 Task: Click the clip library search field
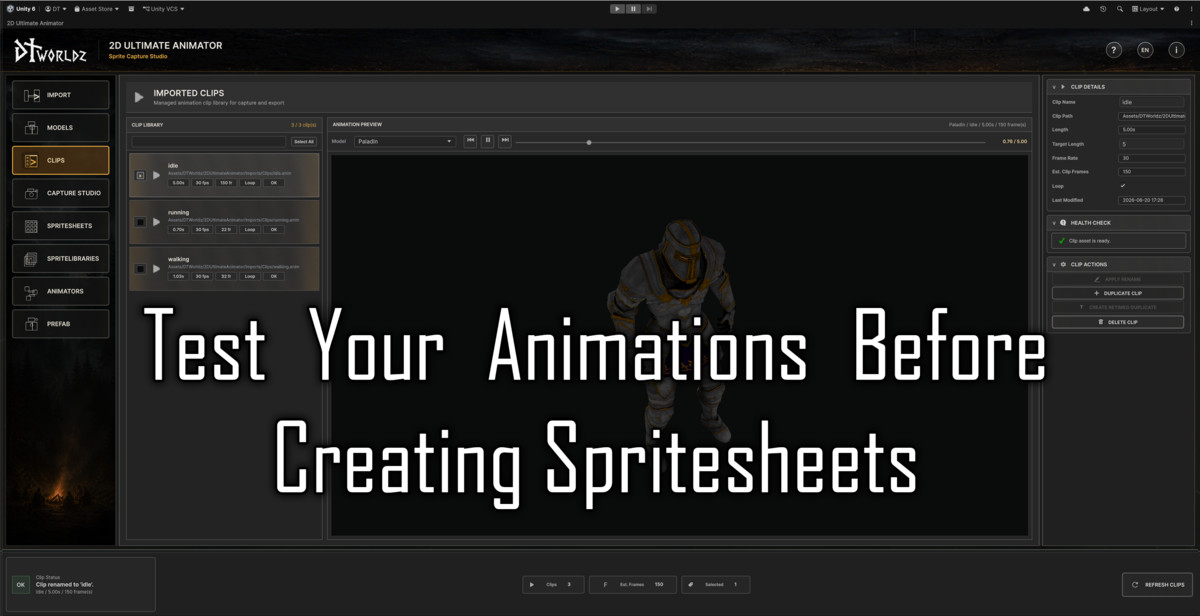click(x=209, y=142)
